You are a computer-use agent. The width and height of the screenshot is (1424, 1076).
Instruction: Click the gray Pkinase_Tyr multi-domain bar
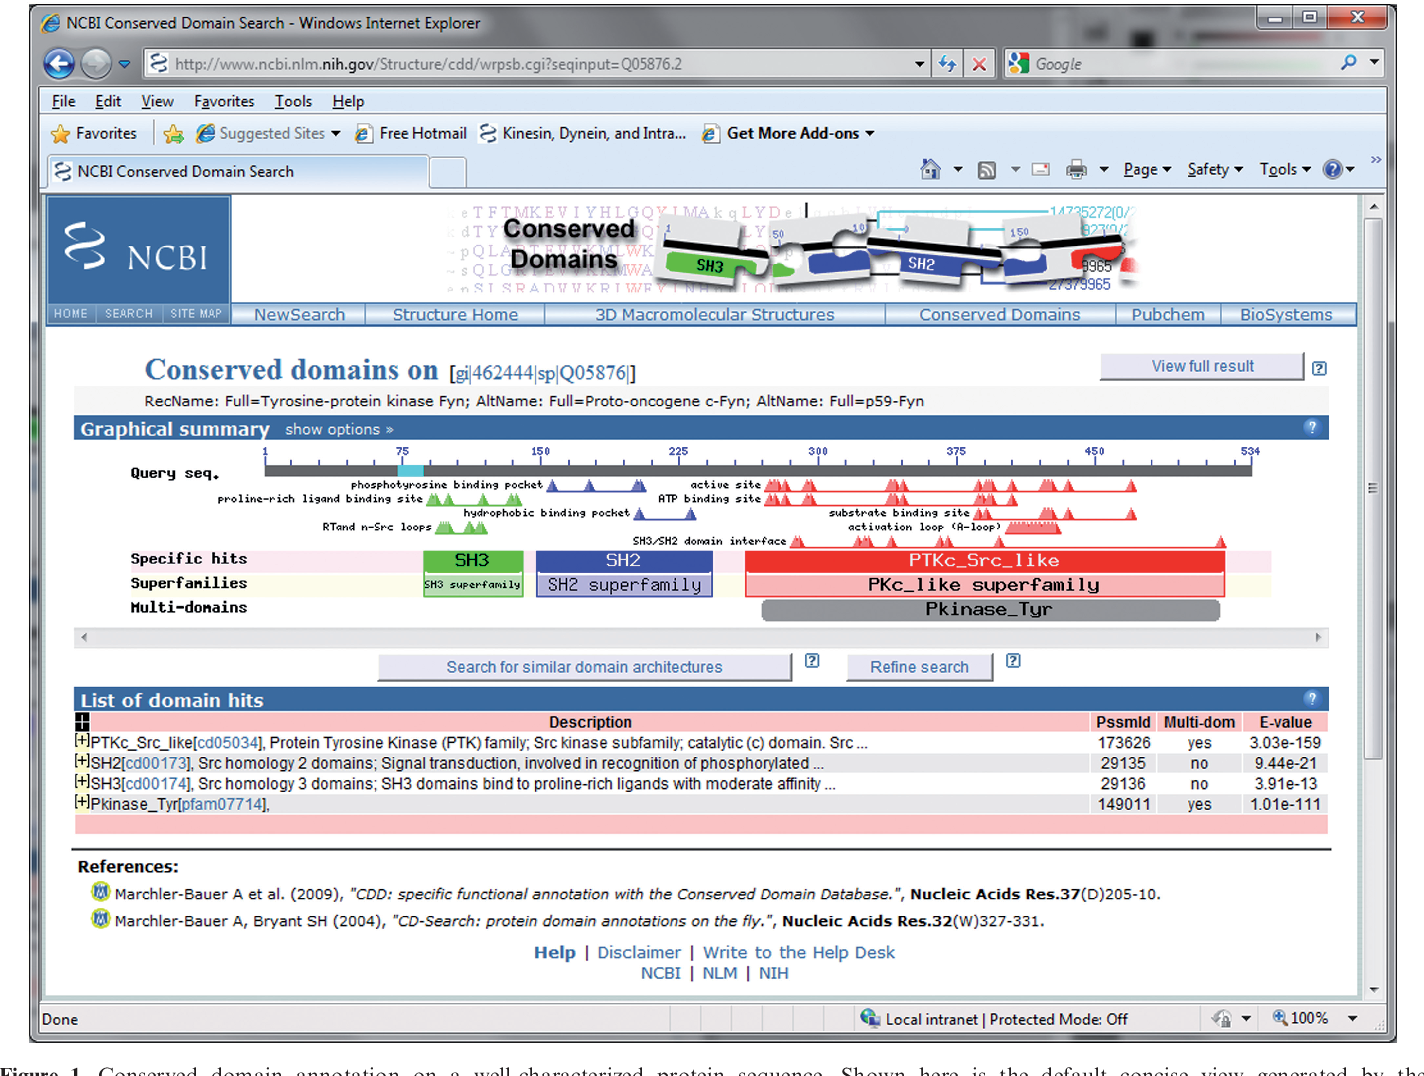[x=990, y=609]
